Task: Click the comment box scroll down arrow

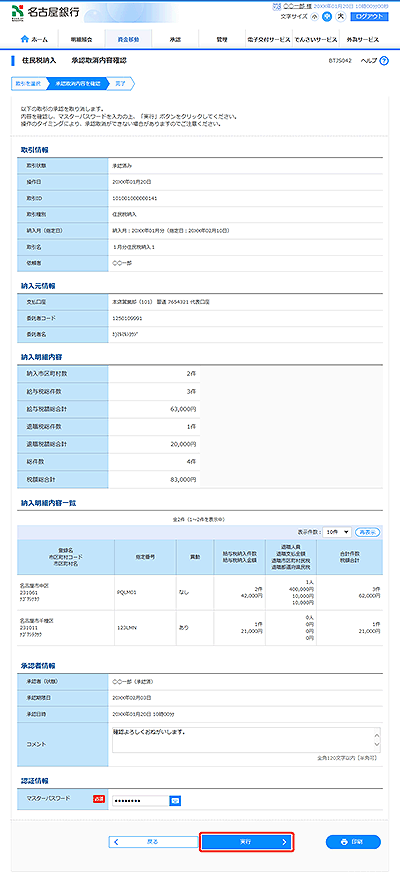Action: [x=377, y=747]
